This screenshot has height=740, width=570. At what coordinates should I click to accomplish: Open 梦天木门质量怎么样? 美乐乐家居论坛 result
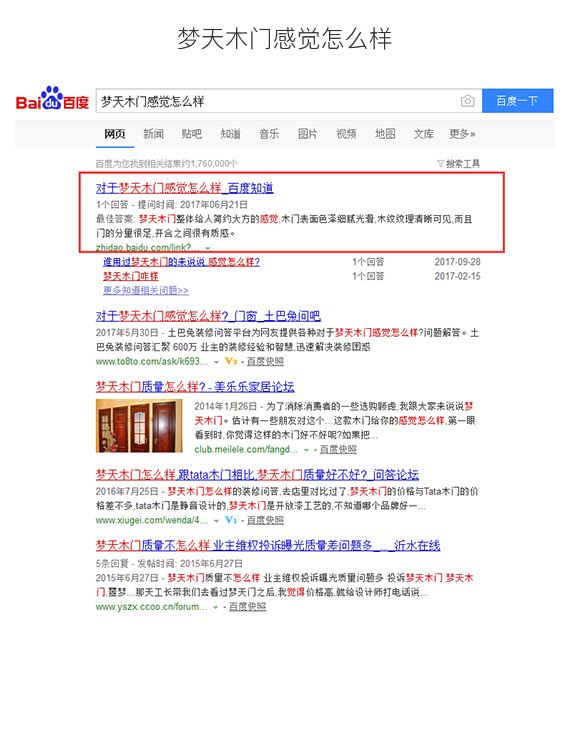(x=195, y=387)
